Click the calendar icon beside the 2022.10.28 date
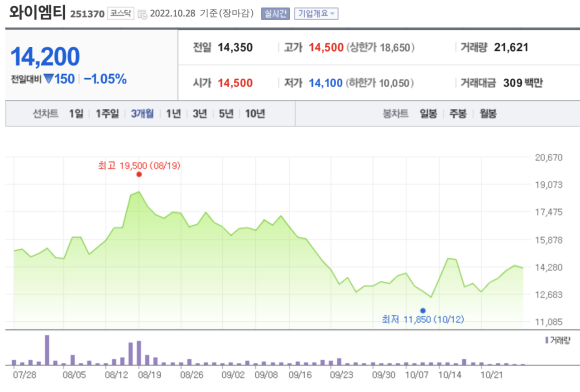 pyautogui.click(x=142, y=14)
